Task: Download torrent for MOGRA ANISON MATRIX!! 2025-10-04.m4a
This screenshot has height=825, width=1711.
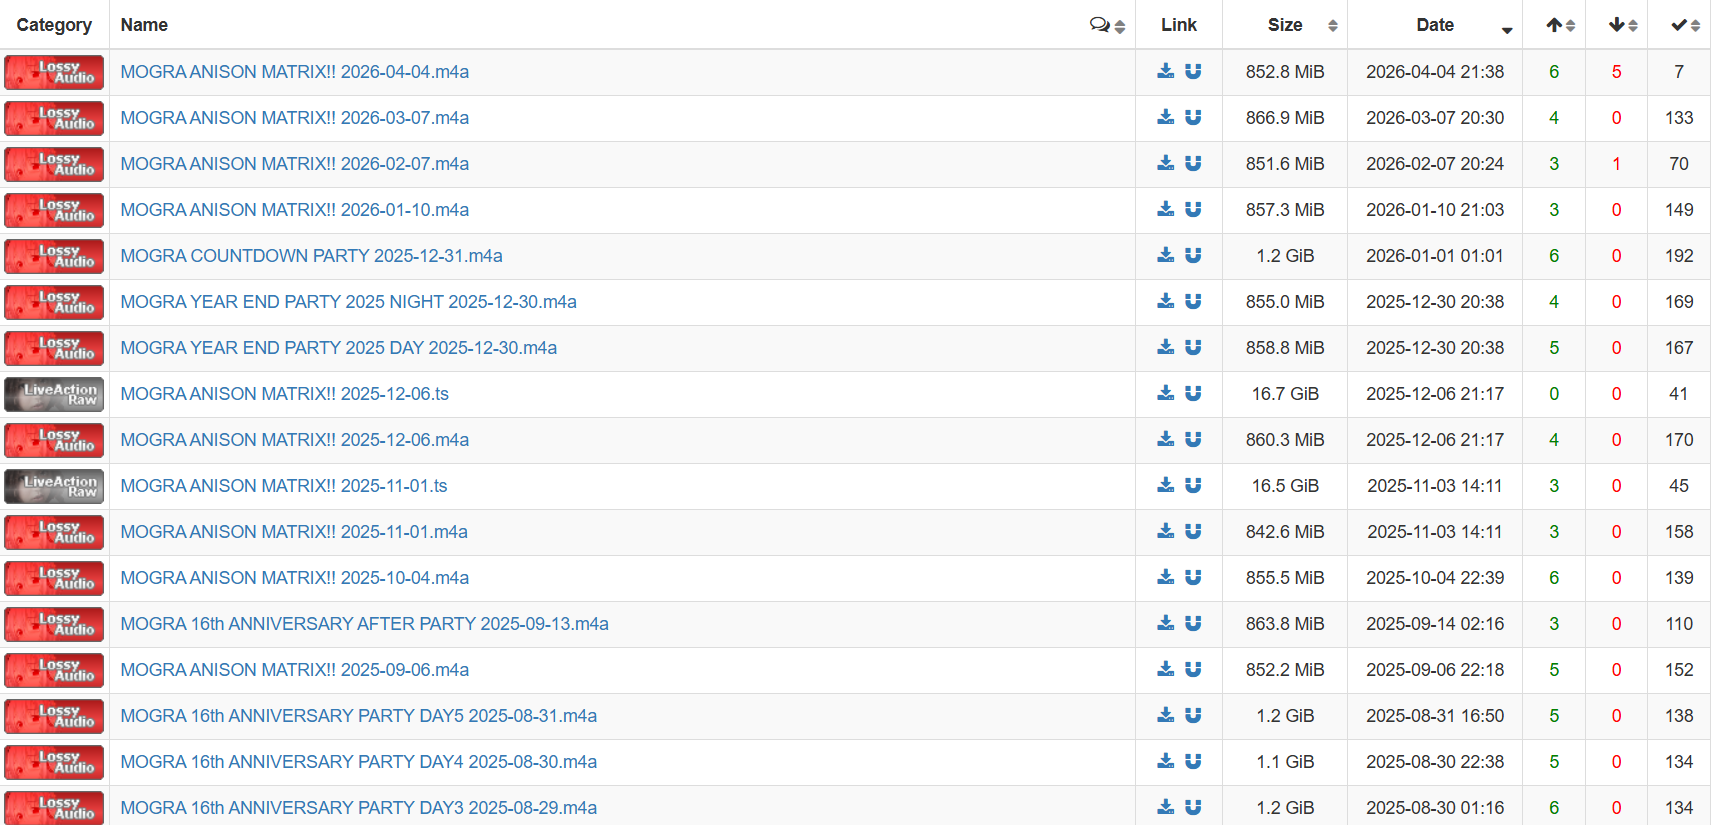Action: pyautogui.click(x=1165, y=577)
